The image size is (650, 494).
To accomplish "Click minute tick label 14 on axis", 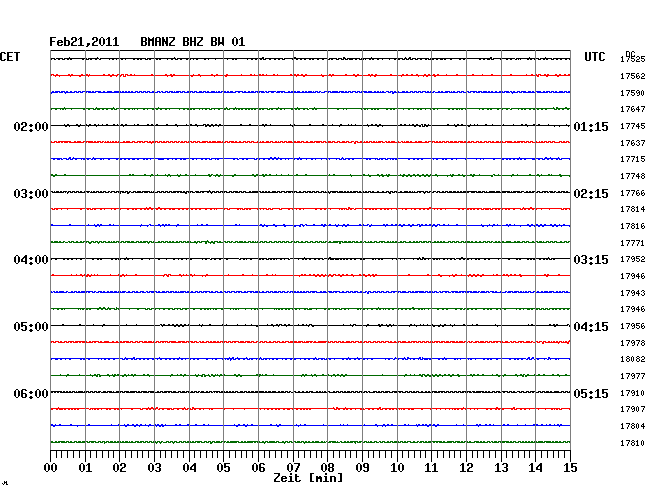I will [535, 468].
